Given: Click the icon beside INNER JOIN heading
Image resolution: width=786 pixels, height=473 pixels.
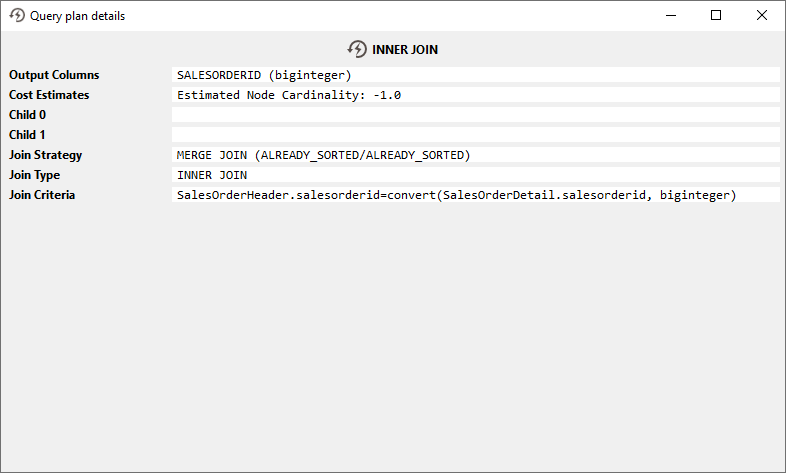Looking at the screenshot, I should click(x=357, y=49).
